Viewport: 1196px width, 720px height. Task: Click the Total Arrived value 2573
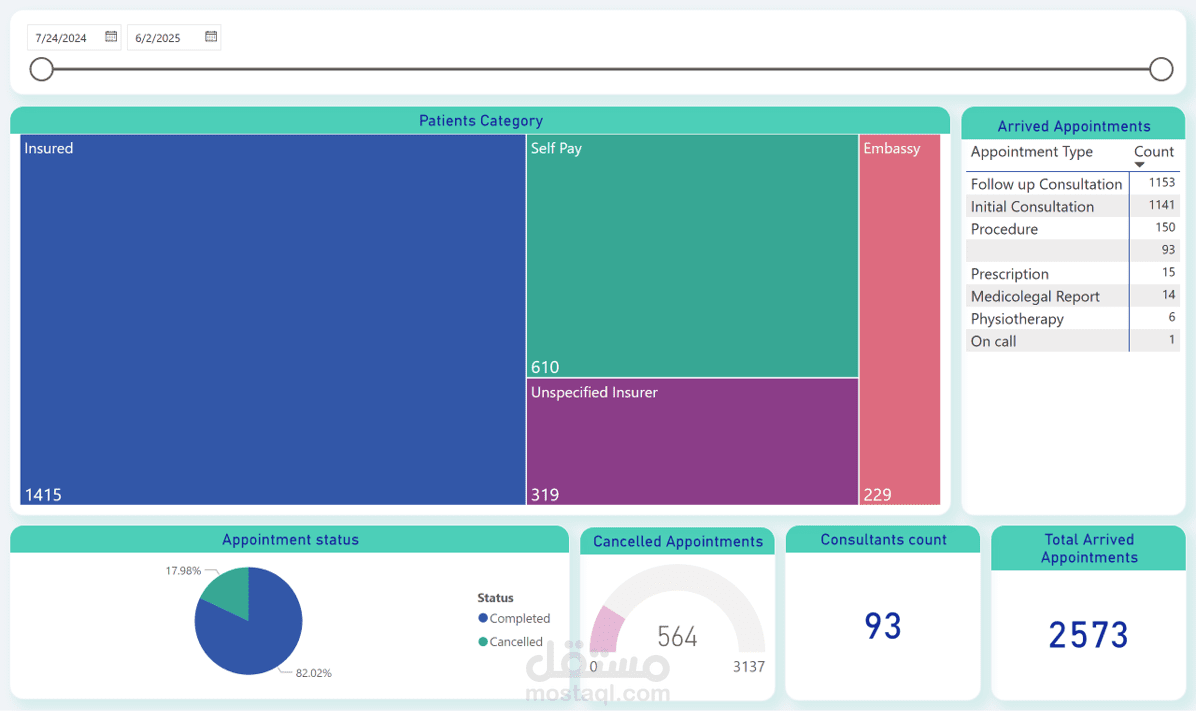tap(1088, 635)
